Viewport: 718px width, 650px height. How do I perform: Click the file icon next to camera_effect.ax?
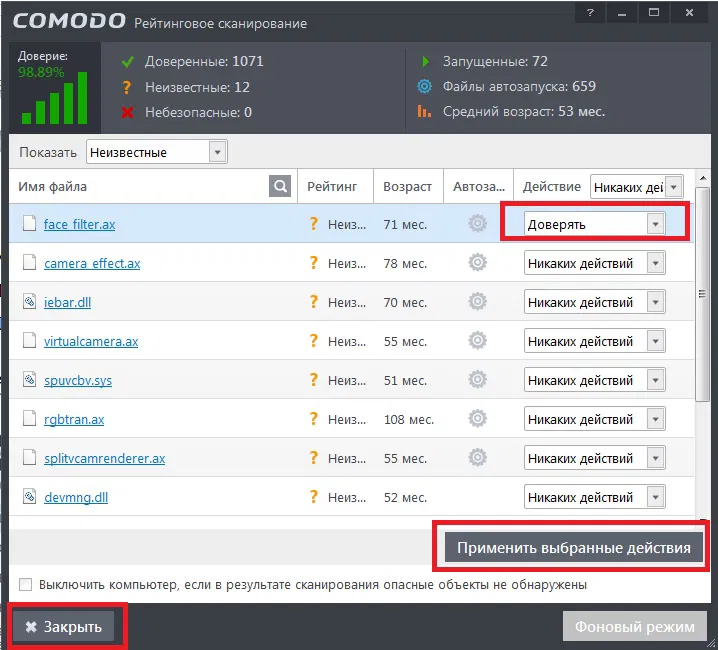pos(30,262)
